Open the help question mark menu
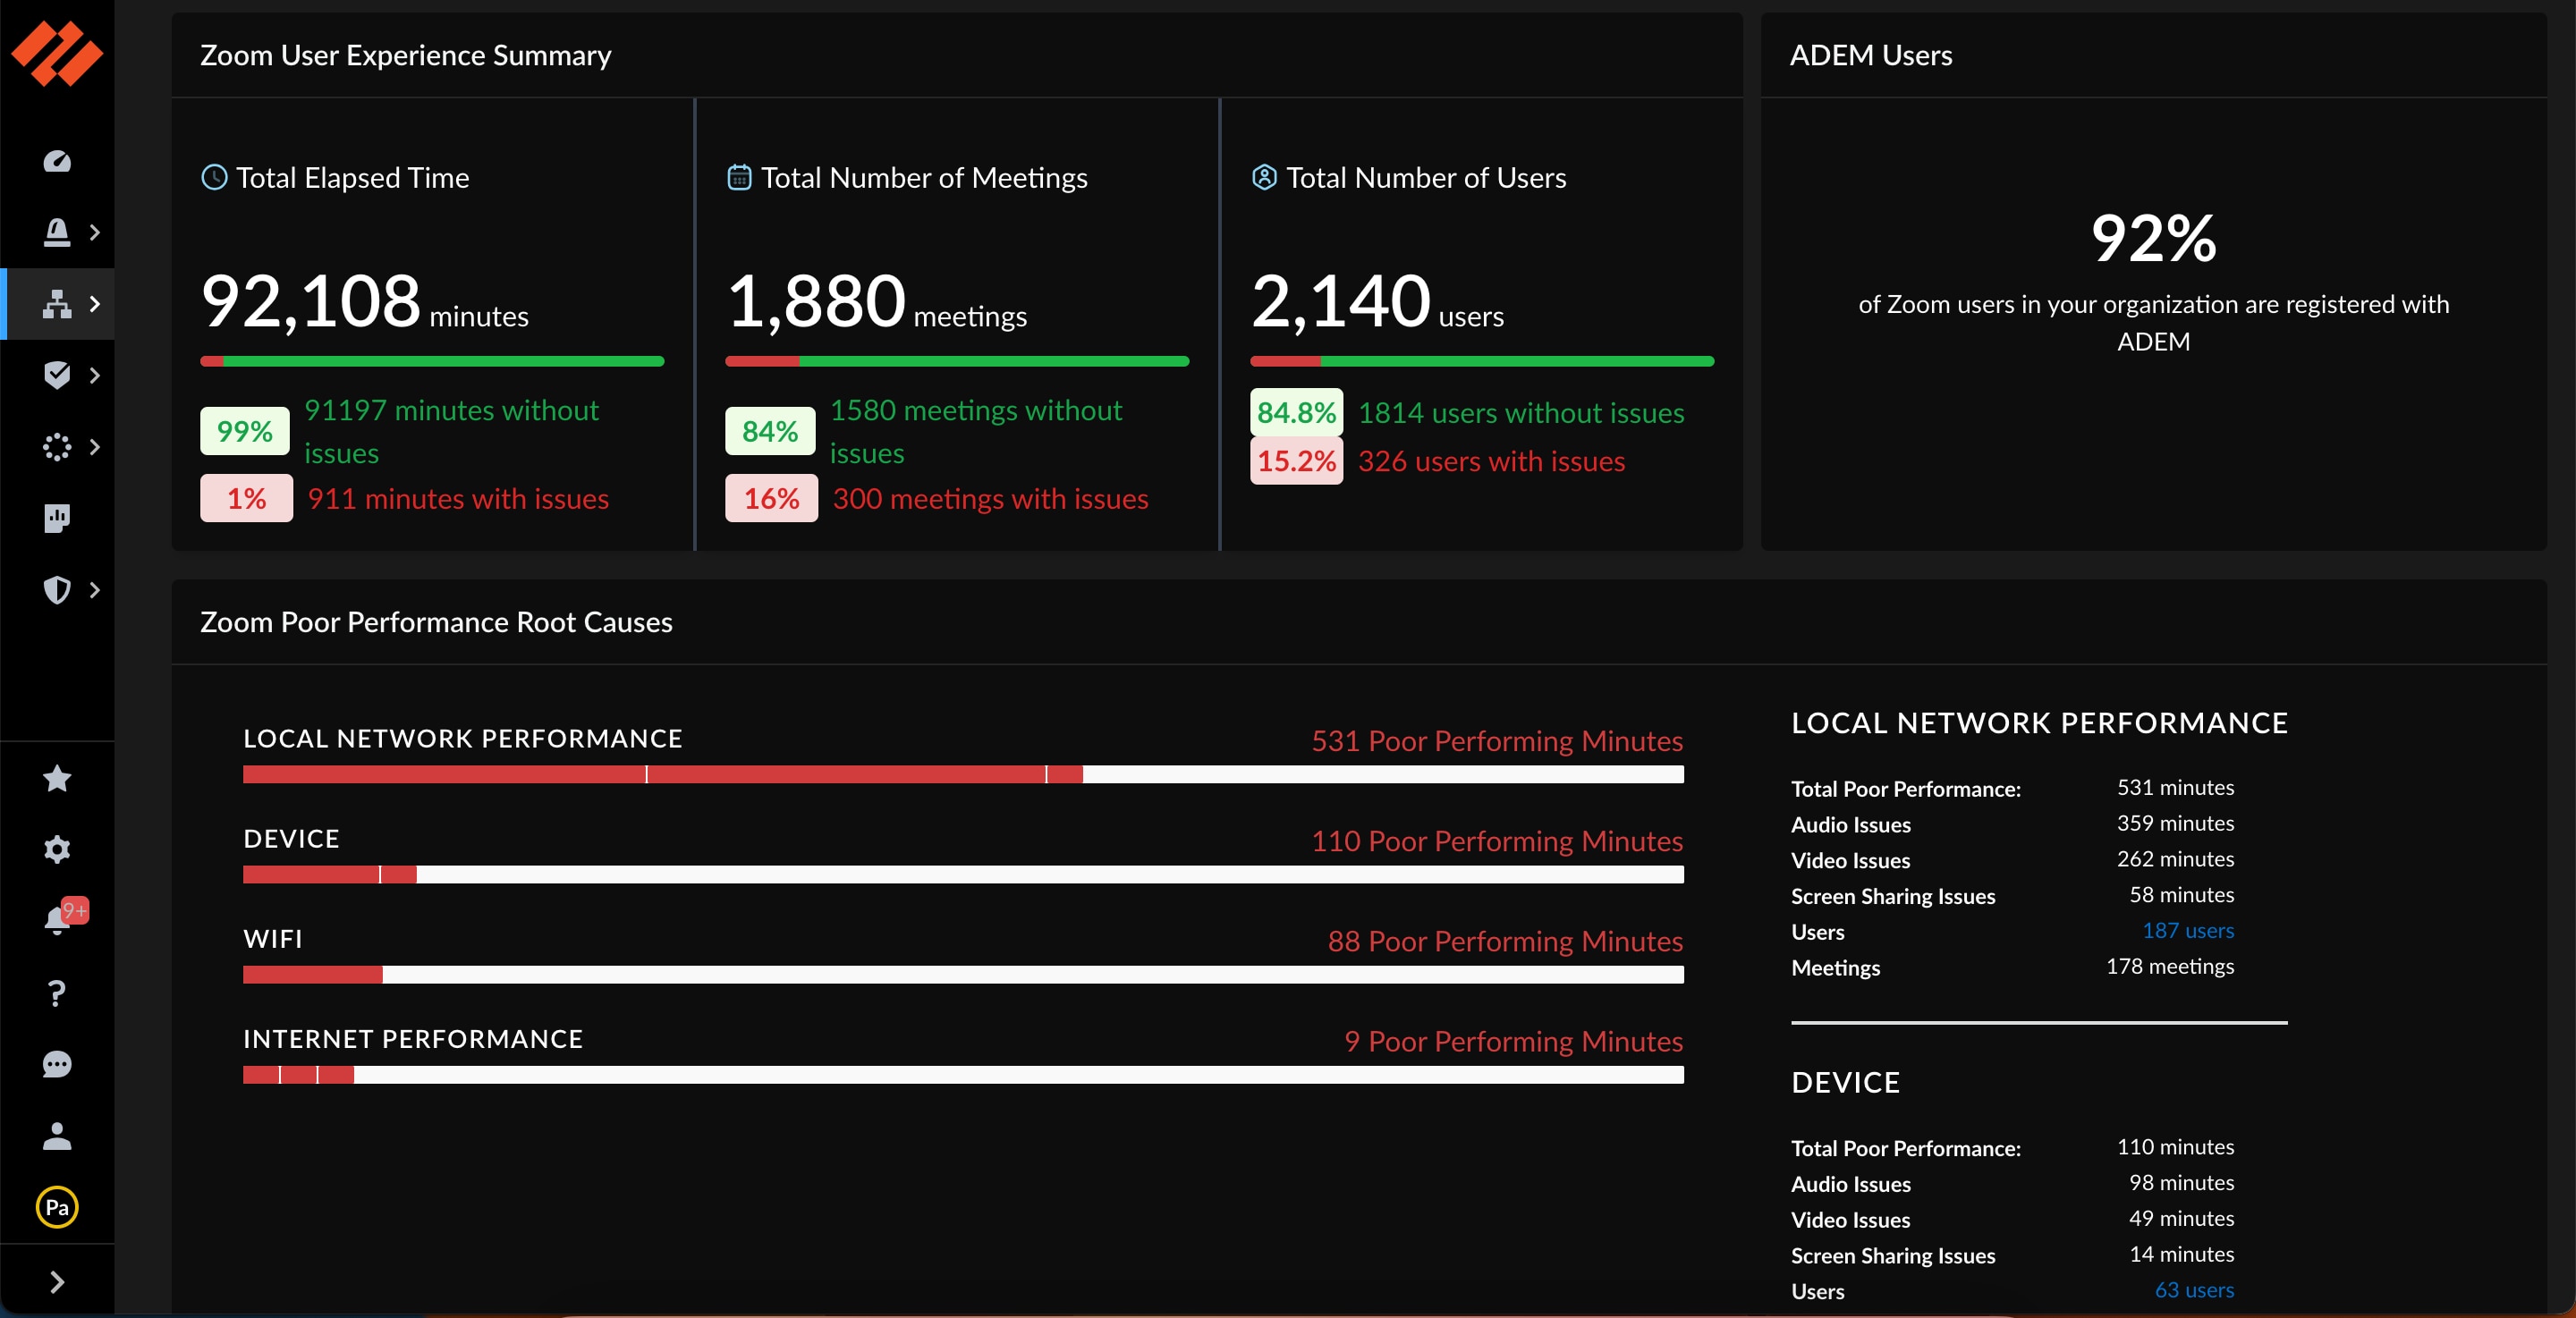 click(x=57, y=992)
